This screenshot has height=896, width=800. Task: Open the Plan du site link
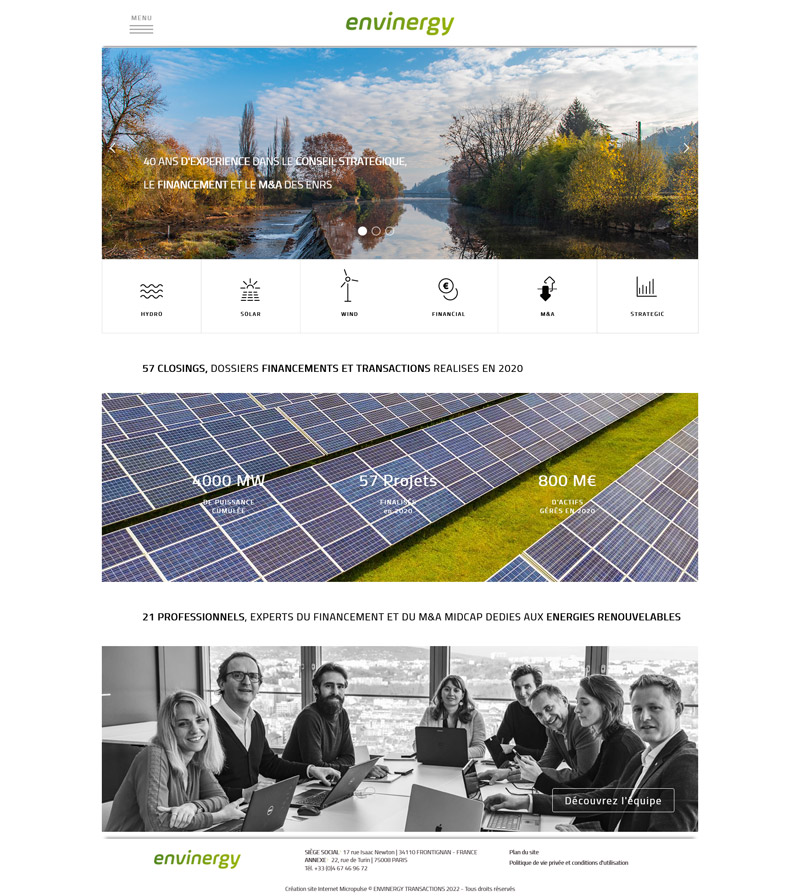tap(524, 852)
